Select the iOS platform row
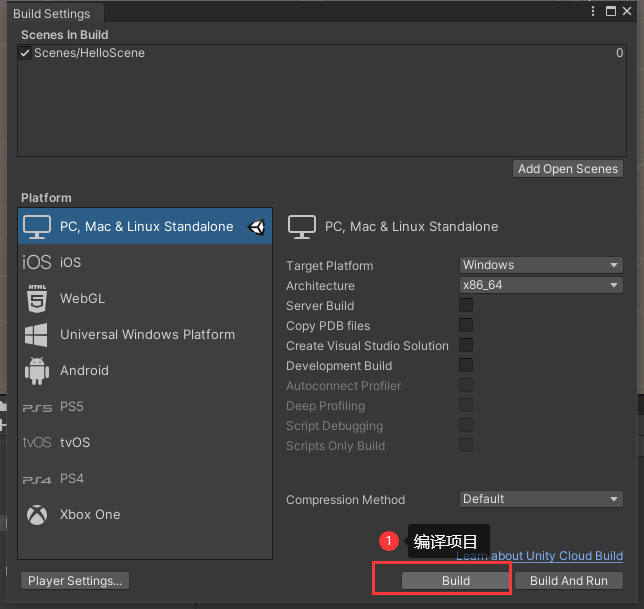The image size is (644, 609). [145, 262]
